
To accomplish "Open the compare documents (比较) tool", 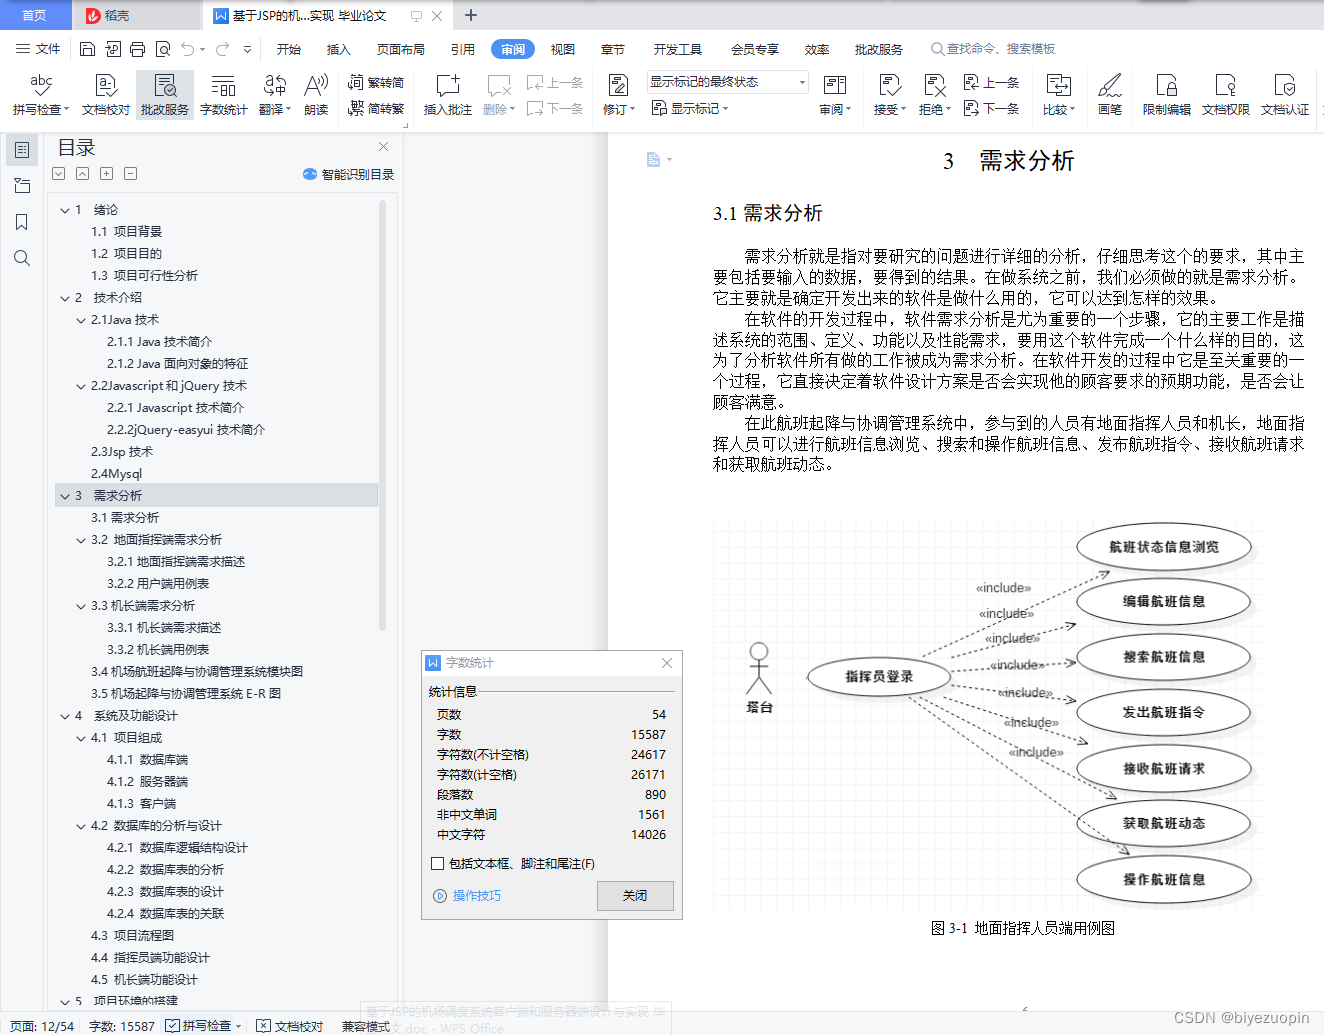I will click(x=1058, y=95).
